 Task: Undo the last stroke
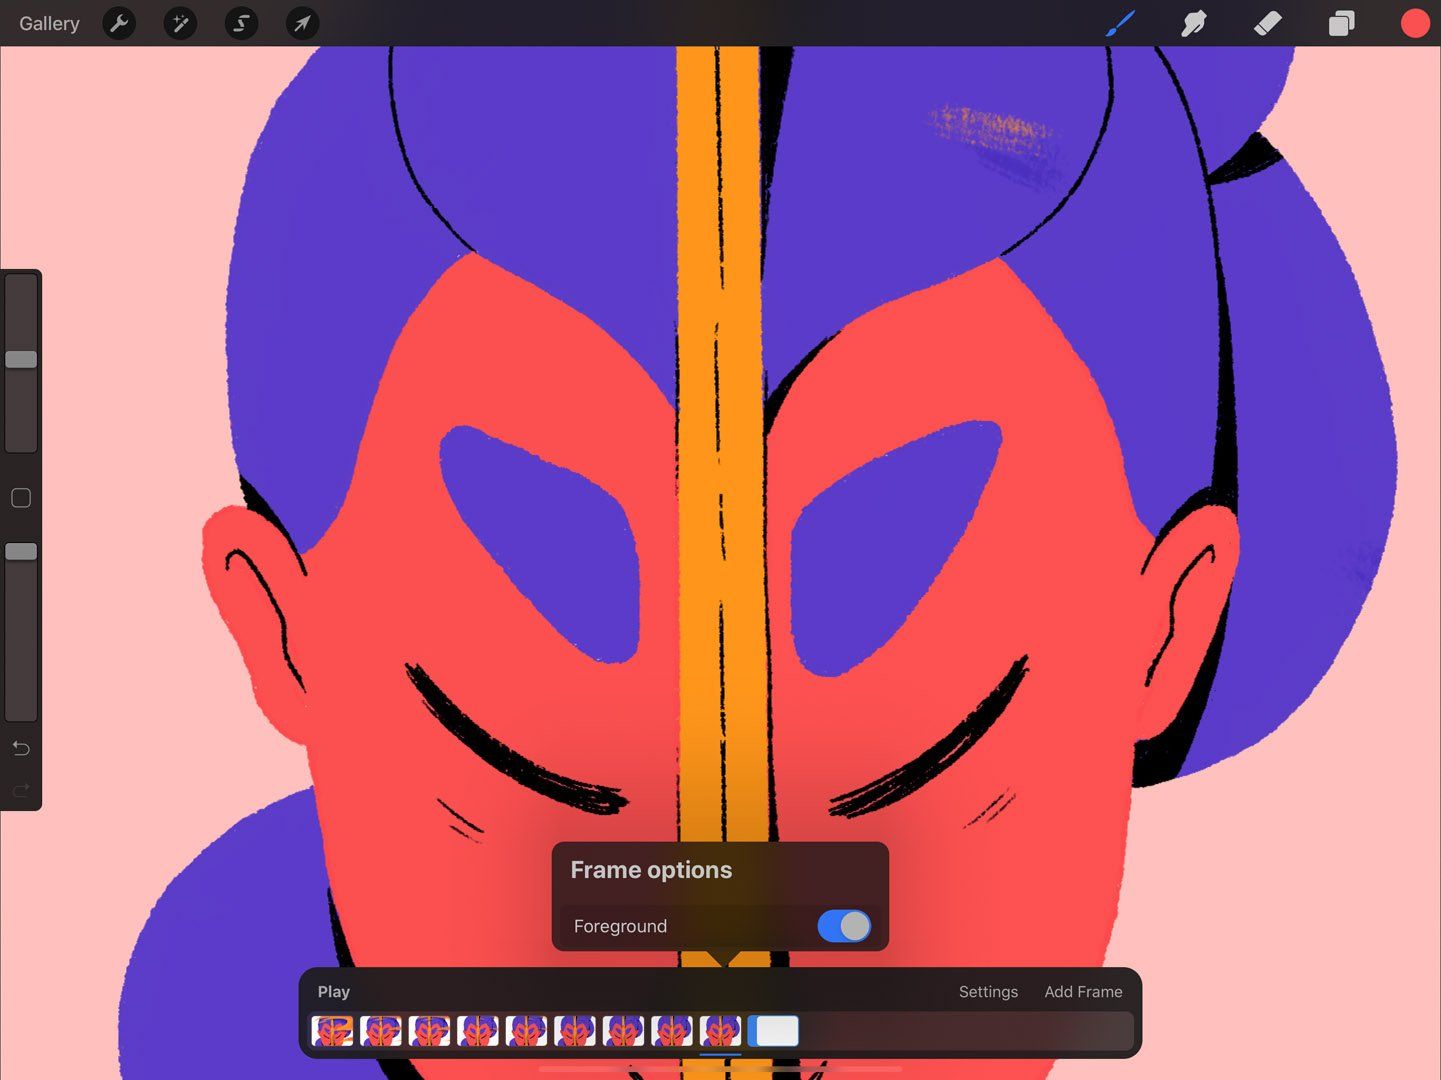20,748
